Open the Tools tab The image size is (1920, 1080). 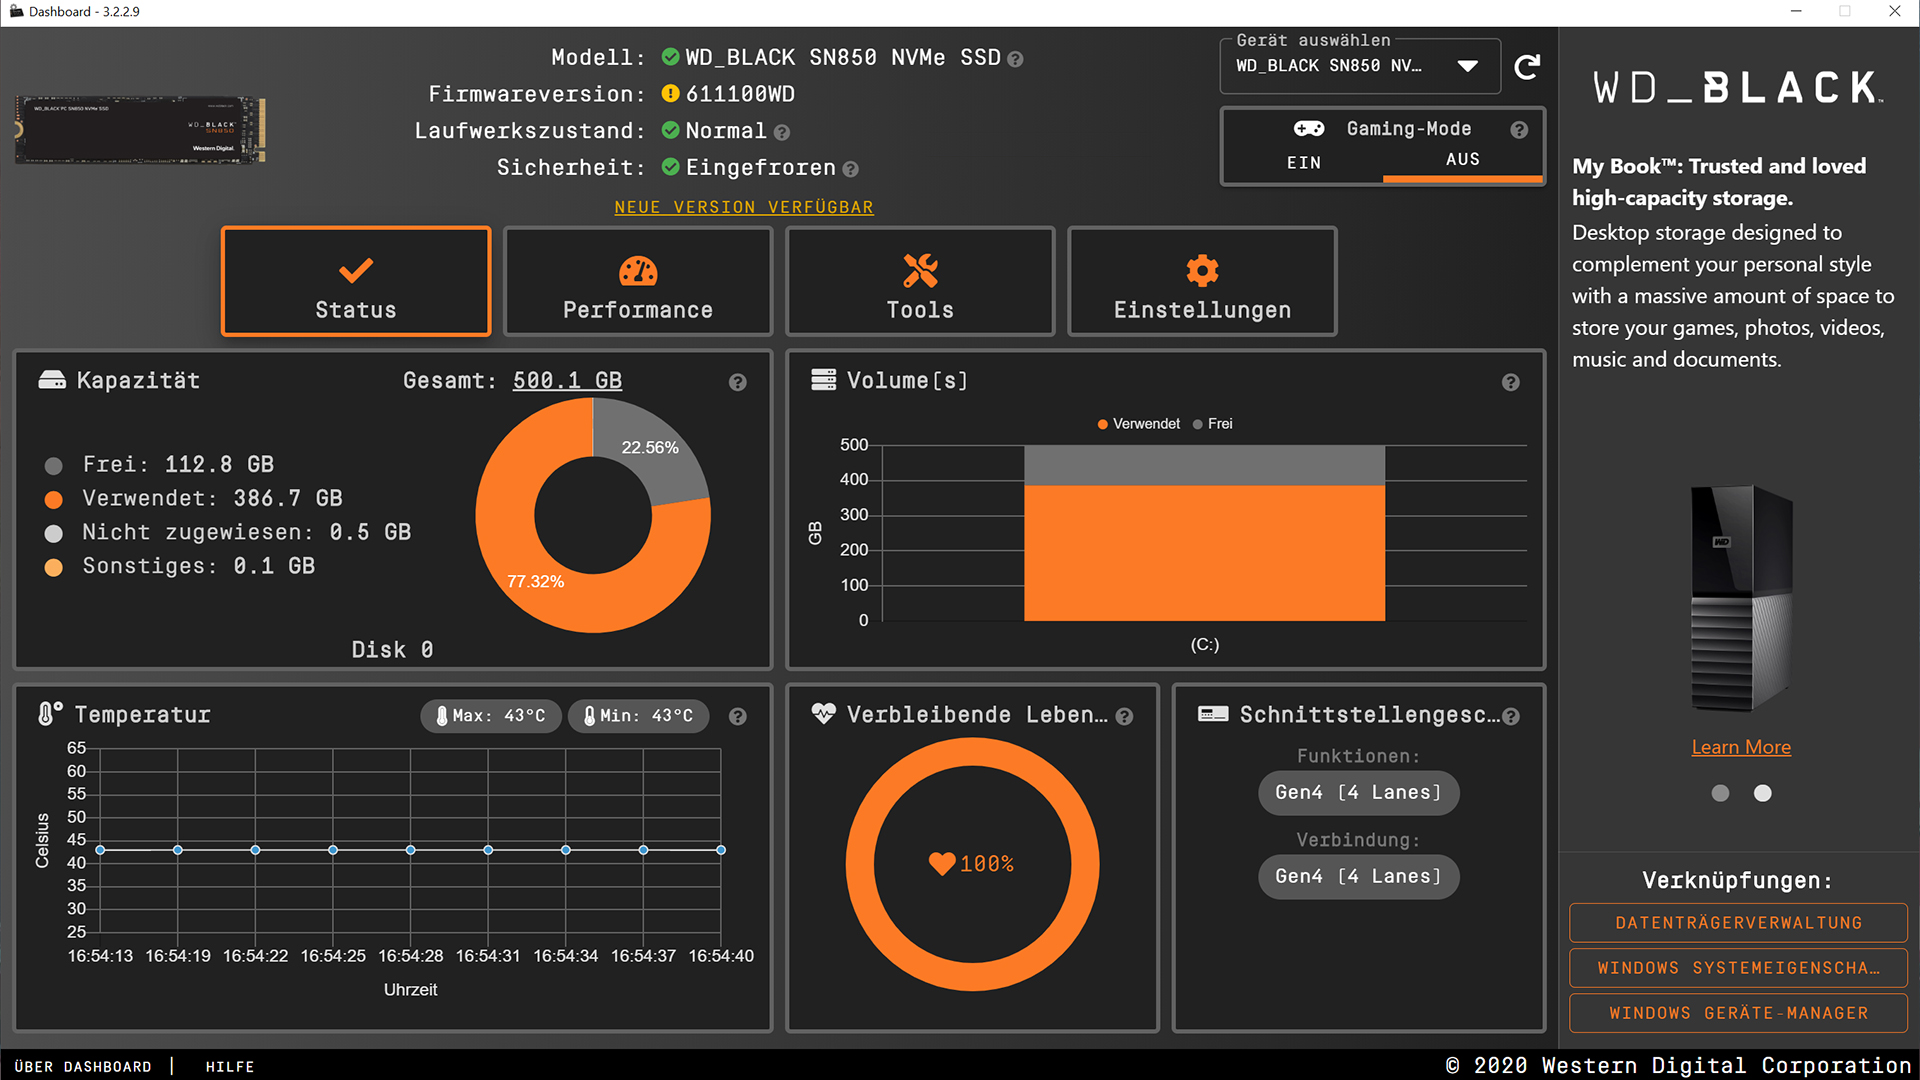click(x=920, y=281)
